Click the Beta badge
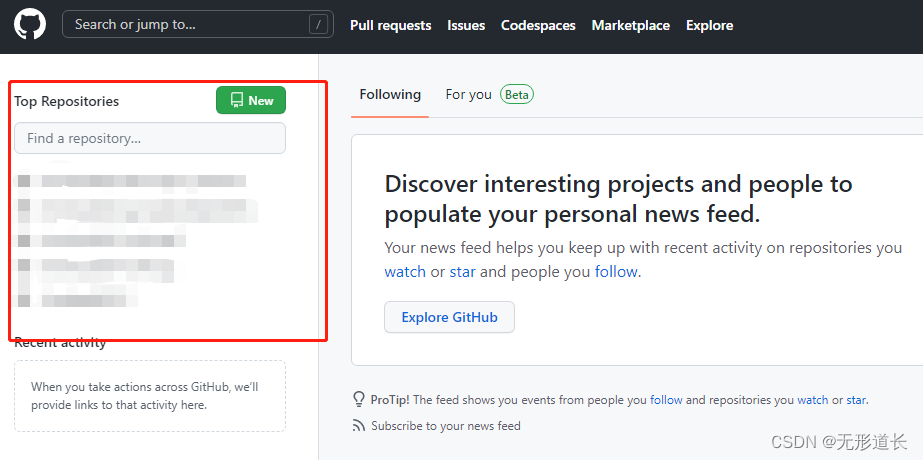The height and width of the screenshot is (460, 923). pyautogui.click(x=517, y=94)
